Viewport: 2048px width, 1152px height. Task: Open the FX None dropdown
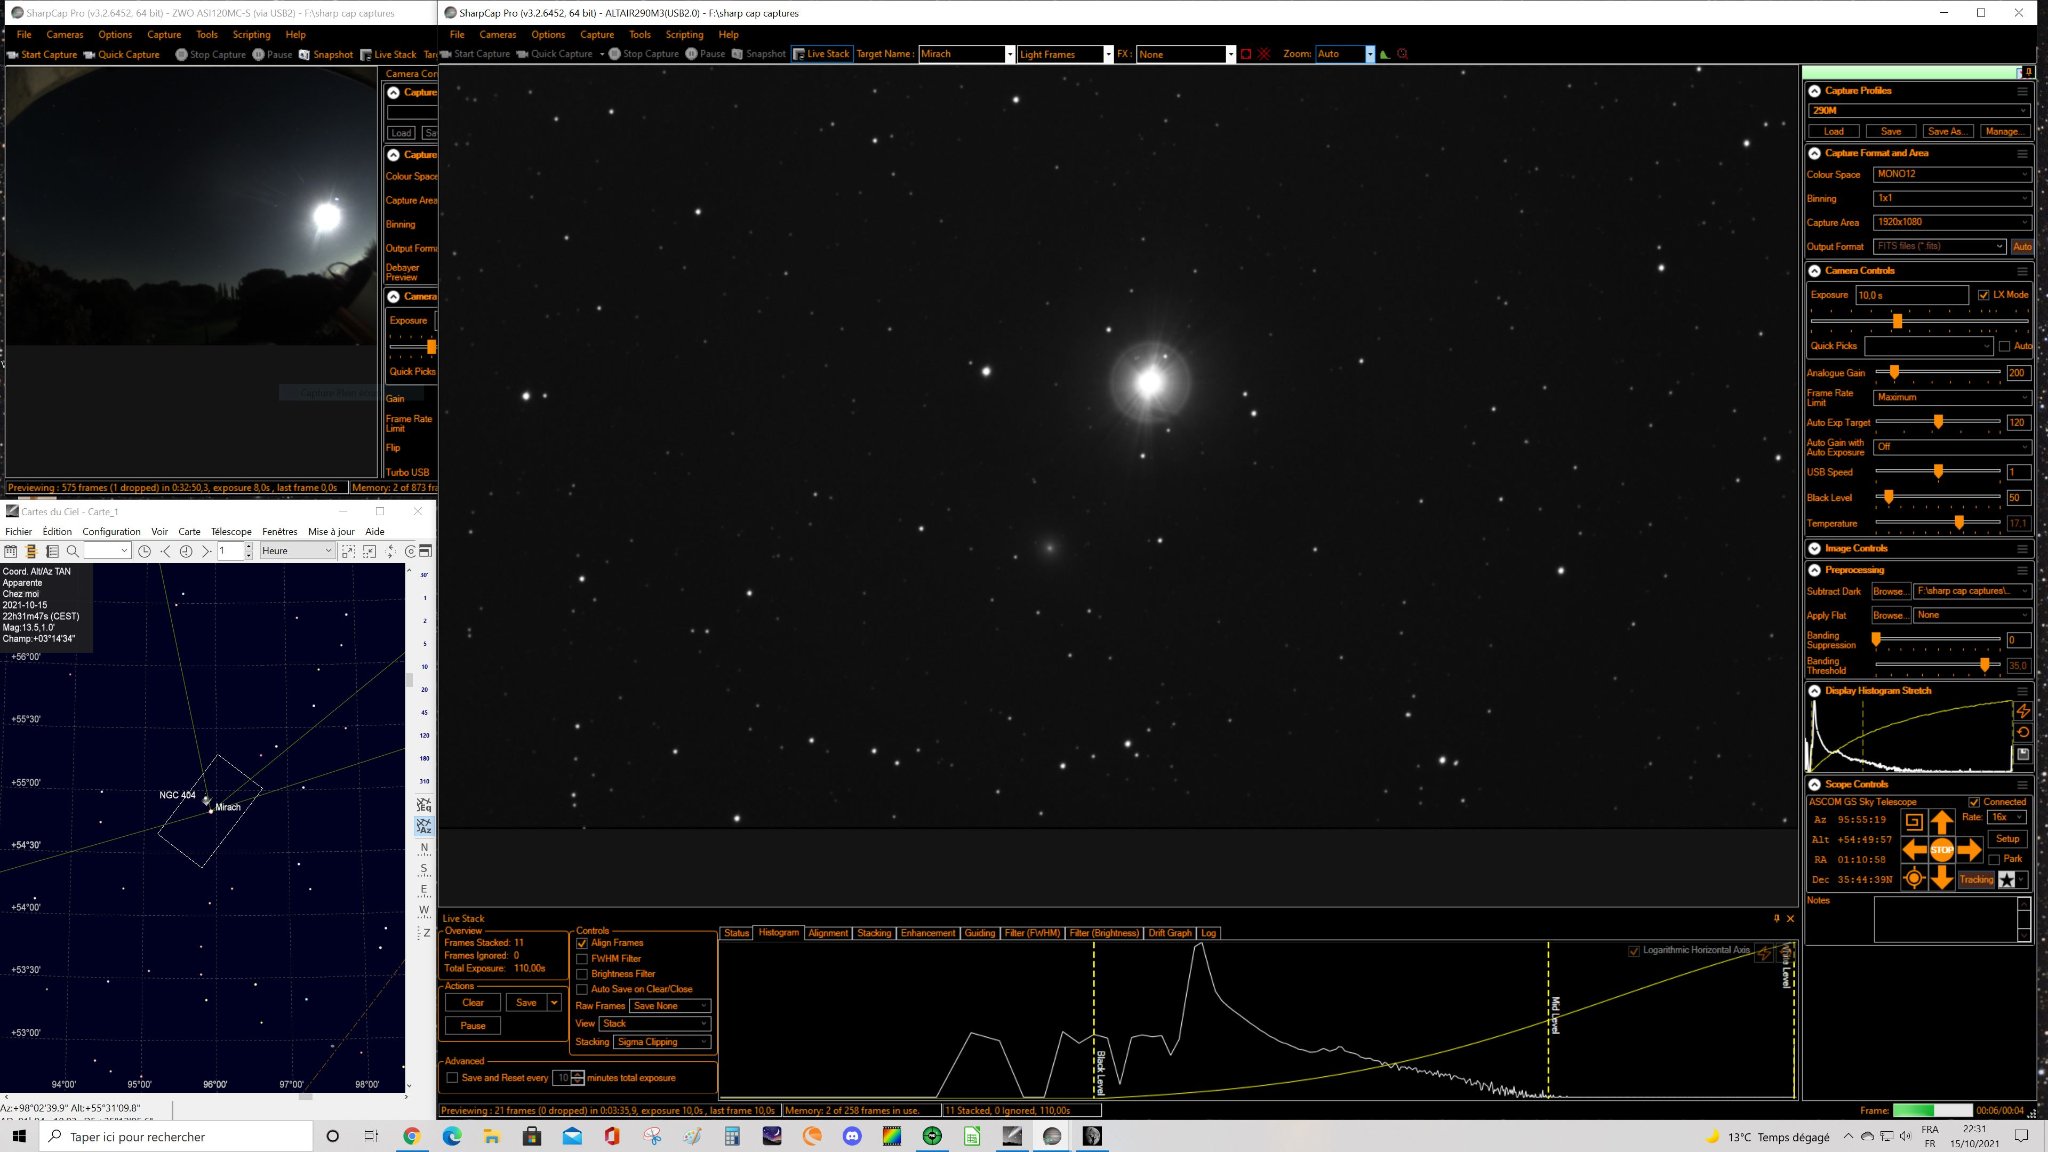pyautogui.click(x=1186, y=54)
